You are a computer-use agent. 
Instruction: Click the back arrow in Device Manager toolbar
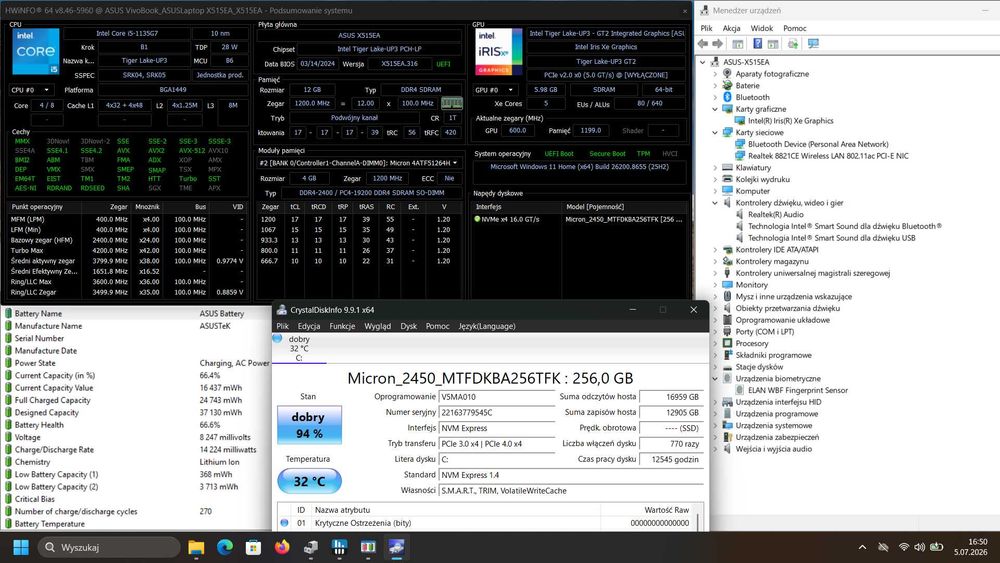click(703, 44)
